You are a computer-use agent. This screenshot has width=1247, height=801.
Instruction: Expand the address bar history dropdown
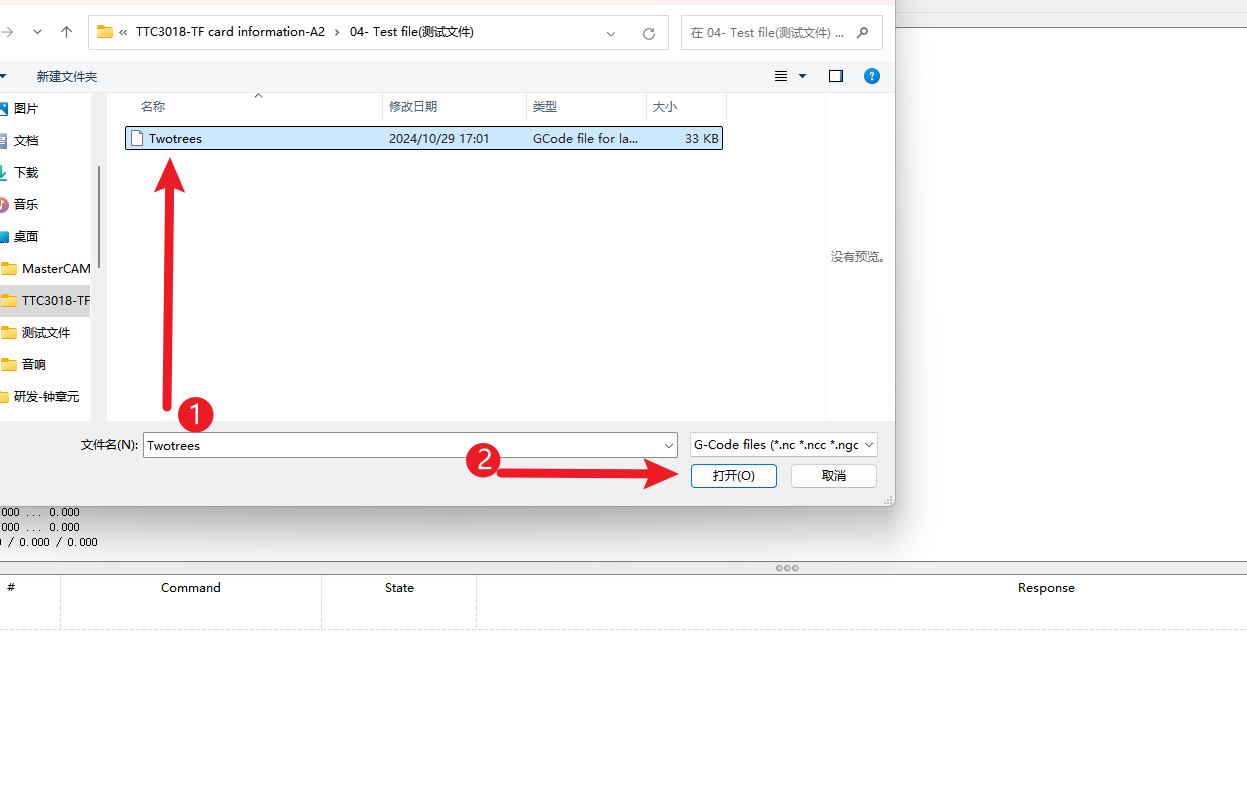tap(611, 33)
